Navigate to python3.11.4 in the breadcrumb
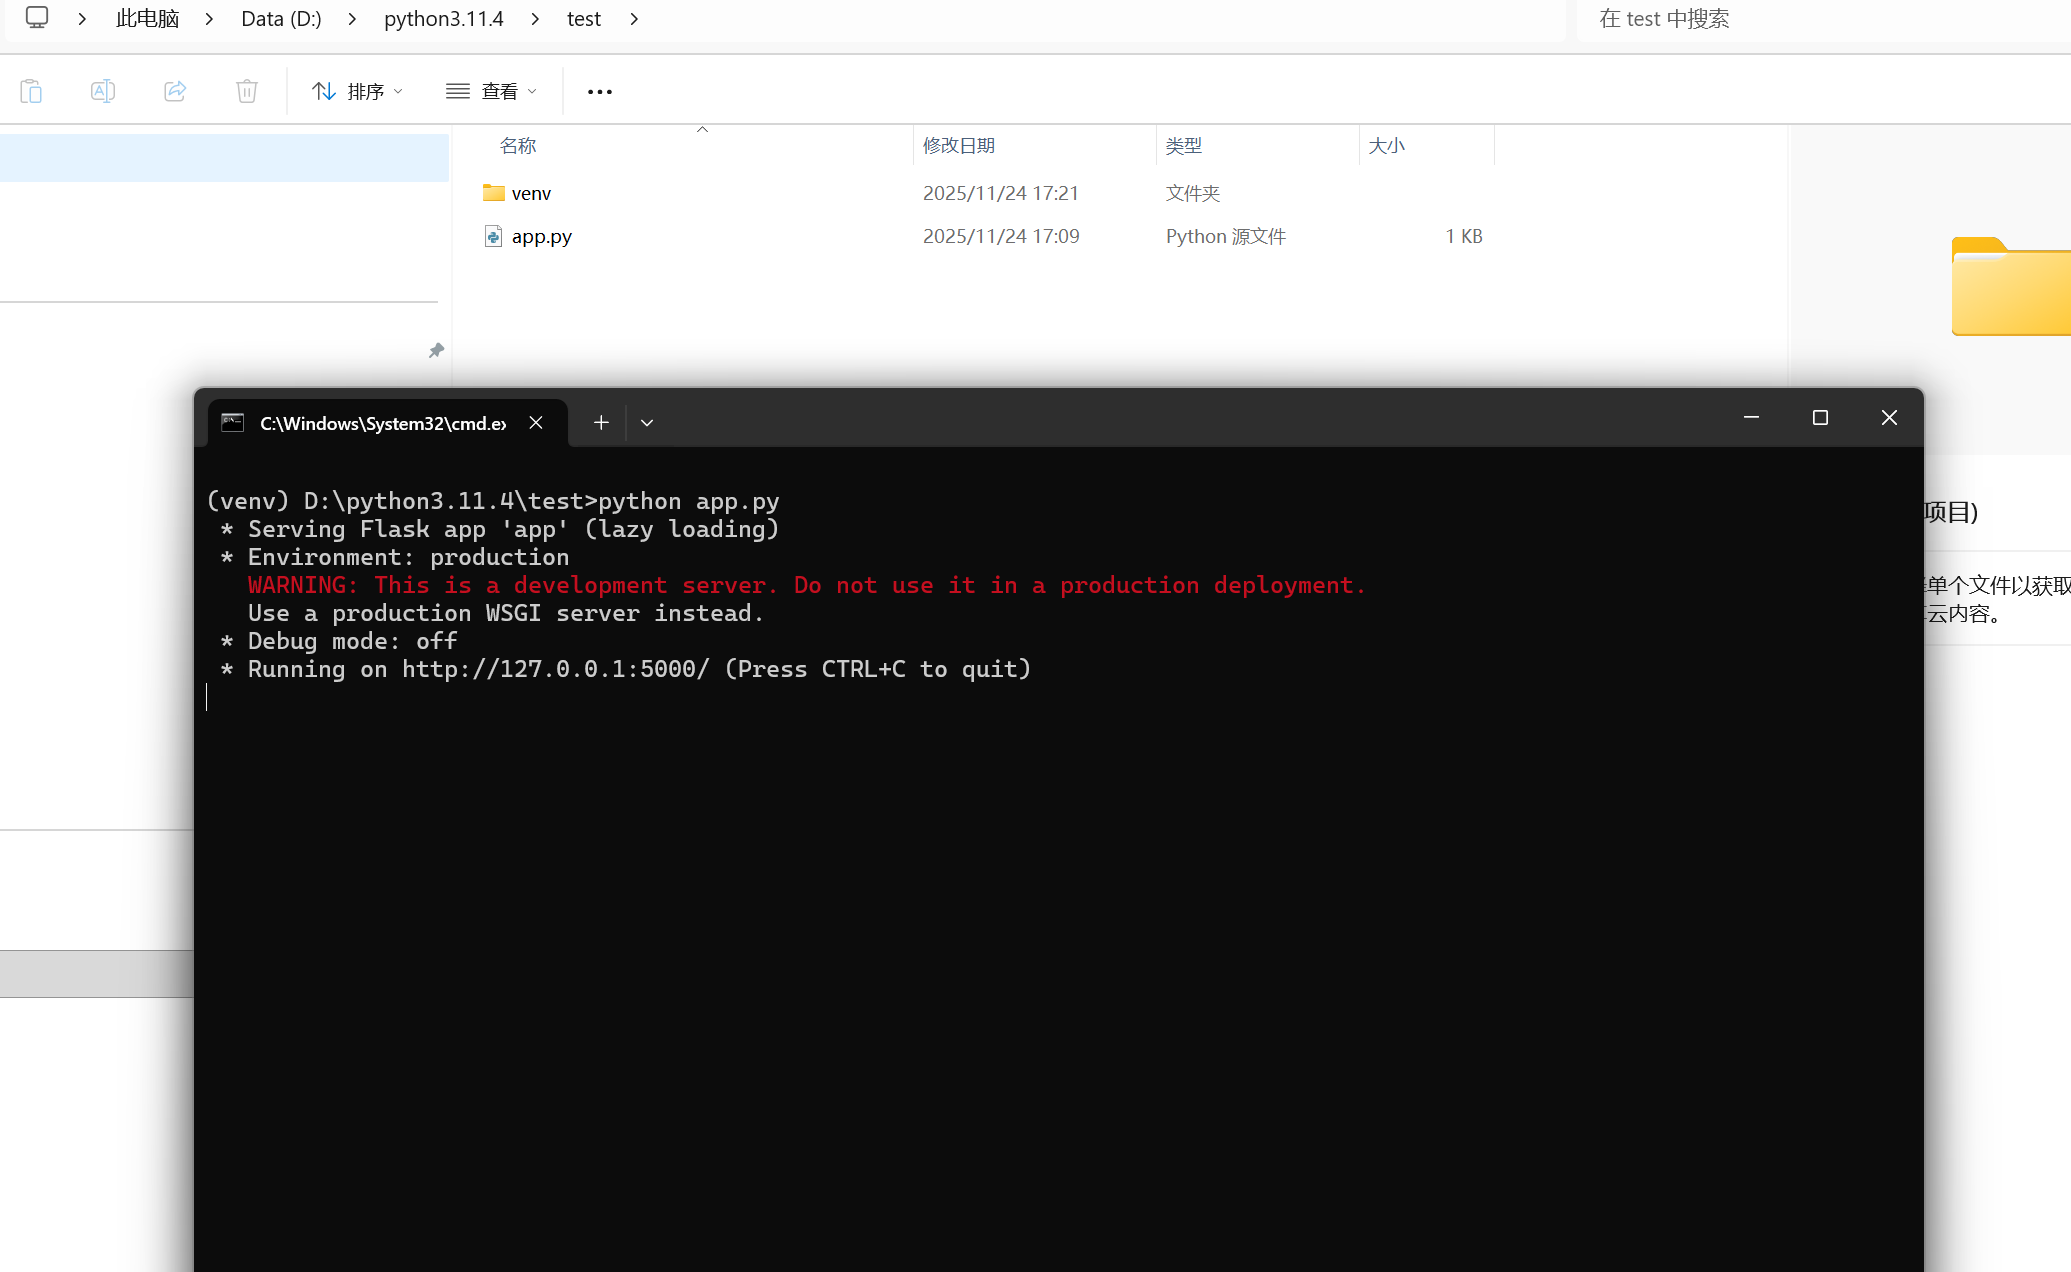Image resolution: width=2071 pixels, height=1272 pixels. [x=443, y=18]
